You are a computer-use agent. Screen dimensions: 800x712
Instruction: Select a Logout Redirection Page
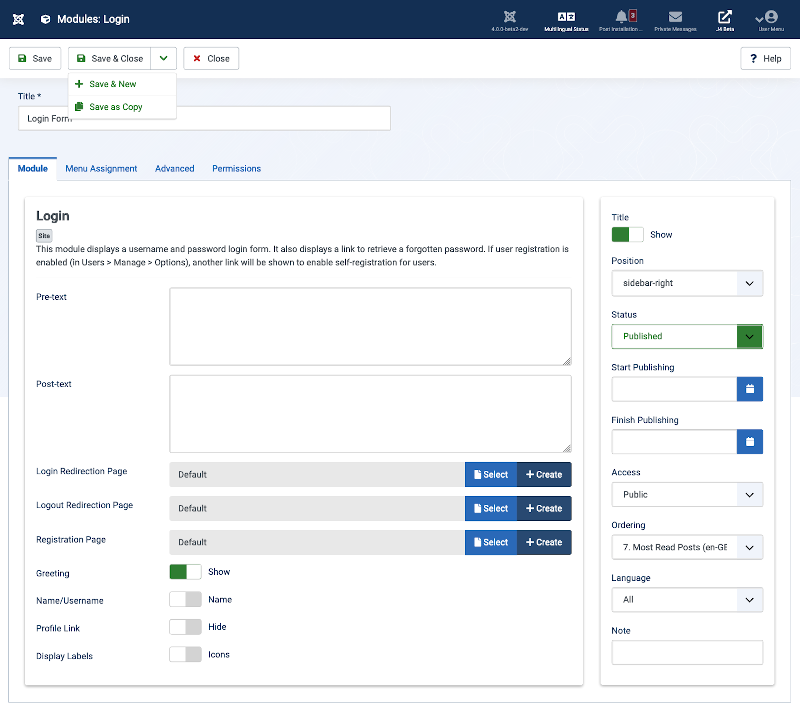click(x=491, y=508)
